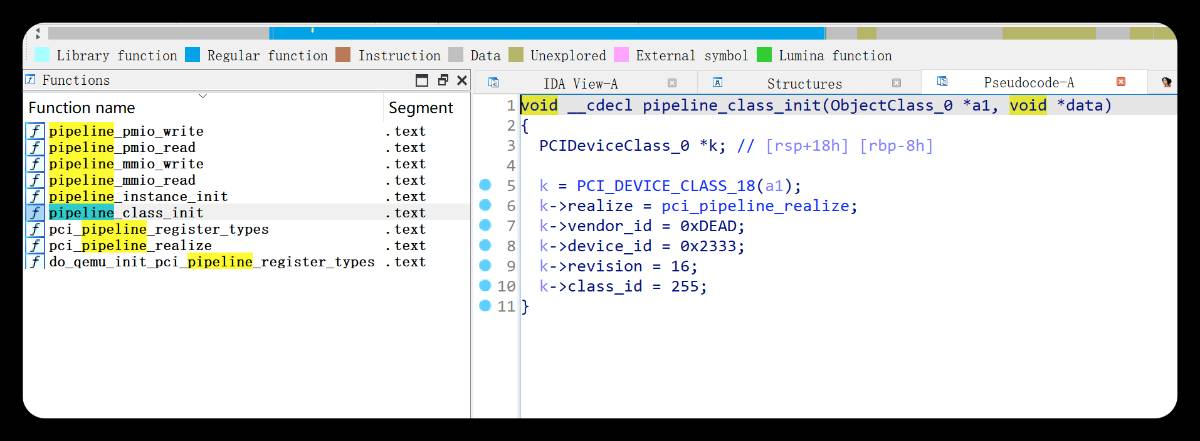Select pipeline_class_init function row
Image resolution: width=1200 pixels, height=441 pixels.
(246, 212)
